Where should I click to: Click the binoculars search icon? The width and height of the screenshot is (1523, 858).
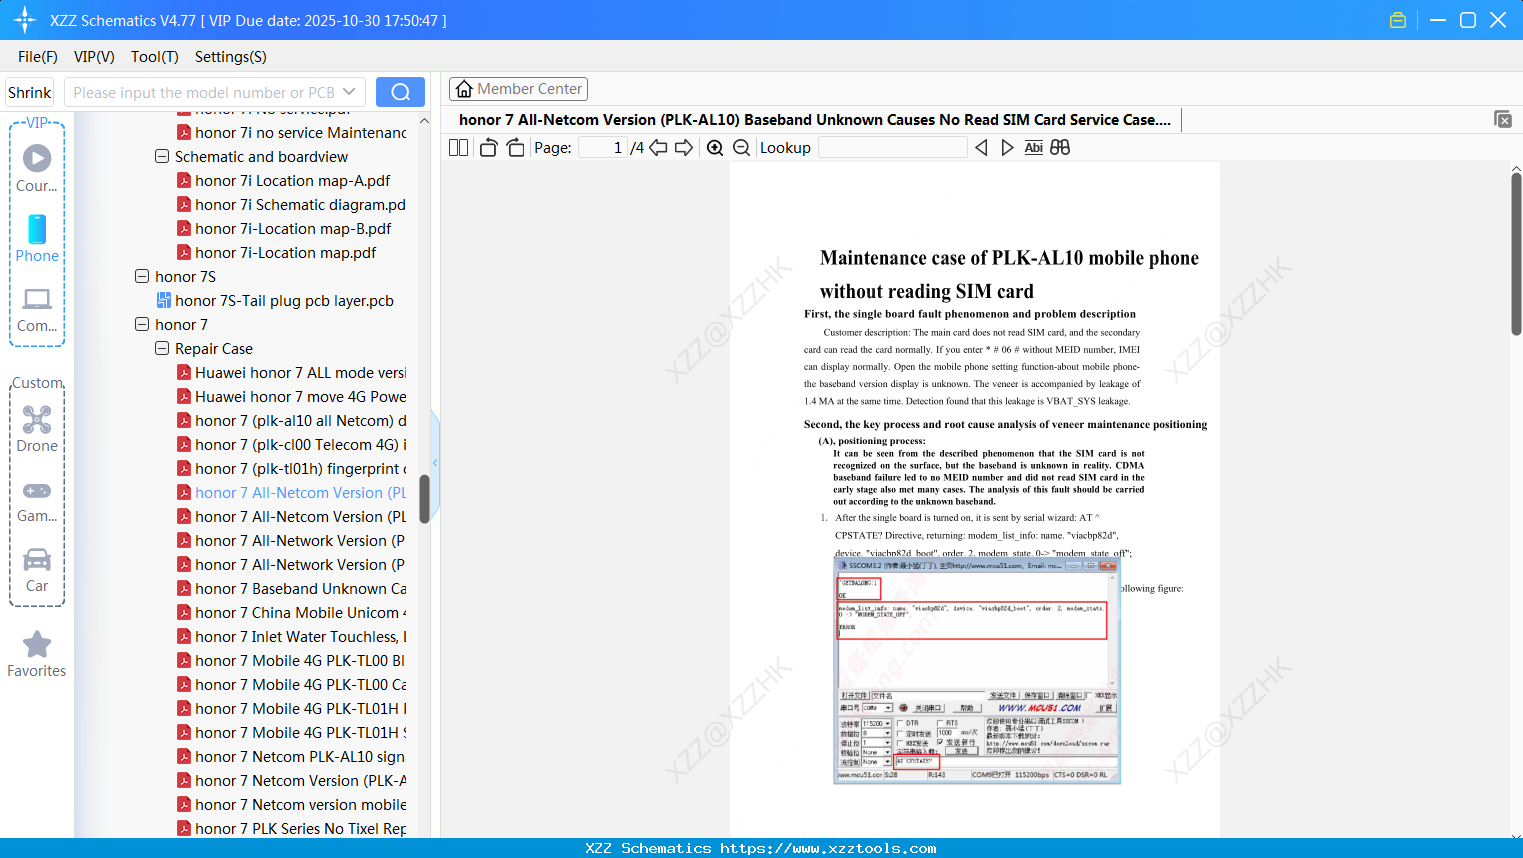1060,148
